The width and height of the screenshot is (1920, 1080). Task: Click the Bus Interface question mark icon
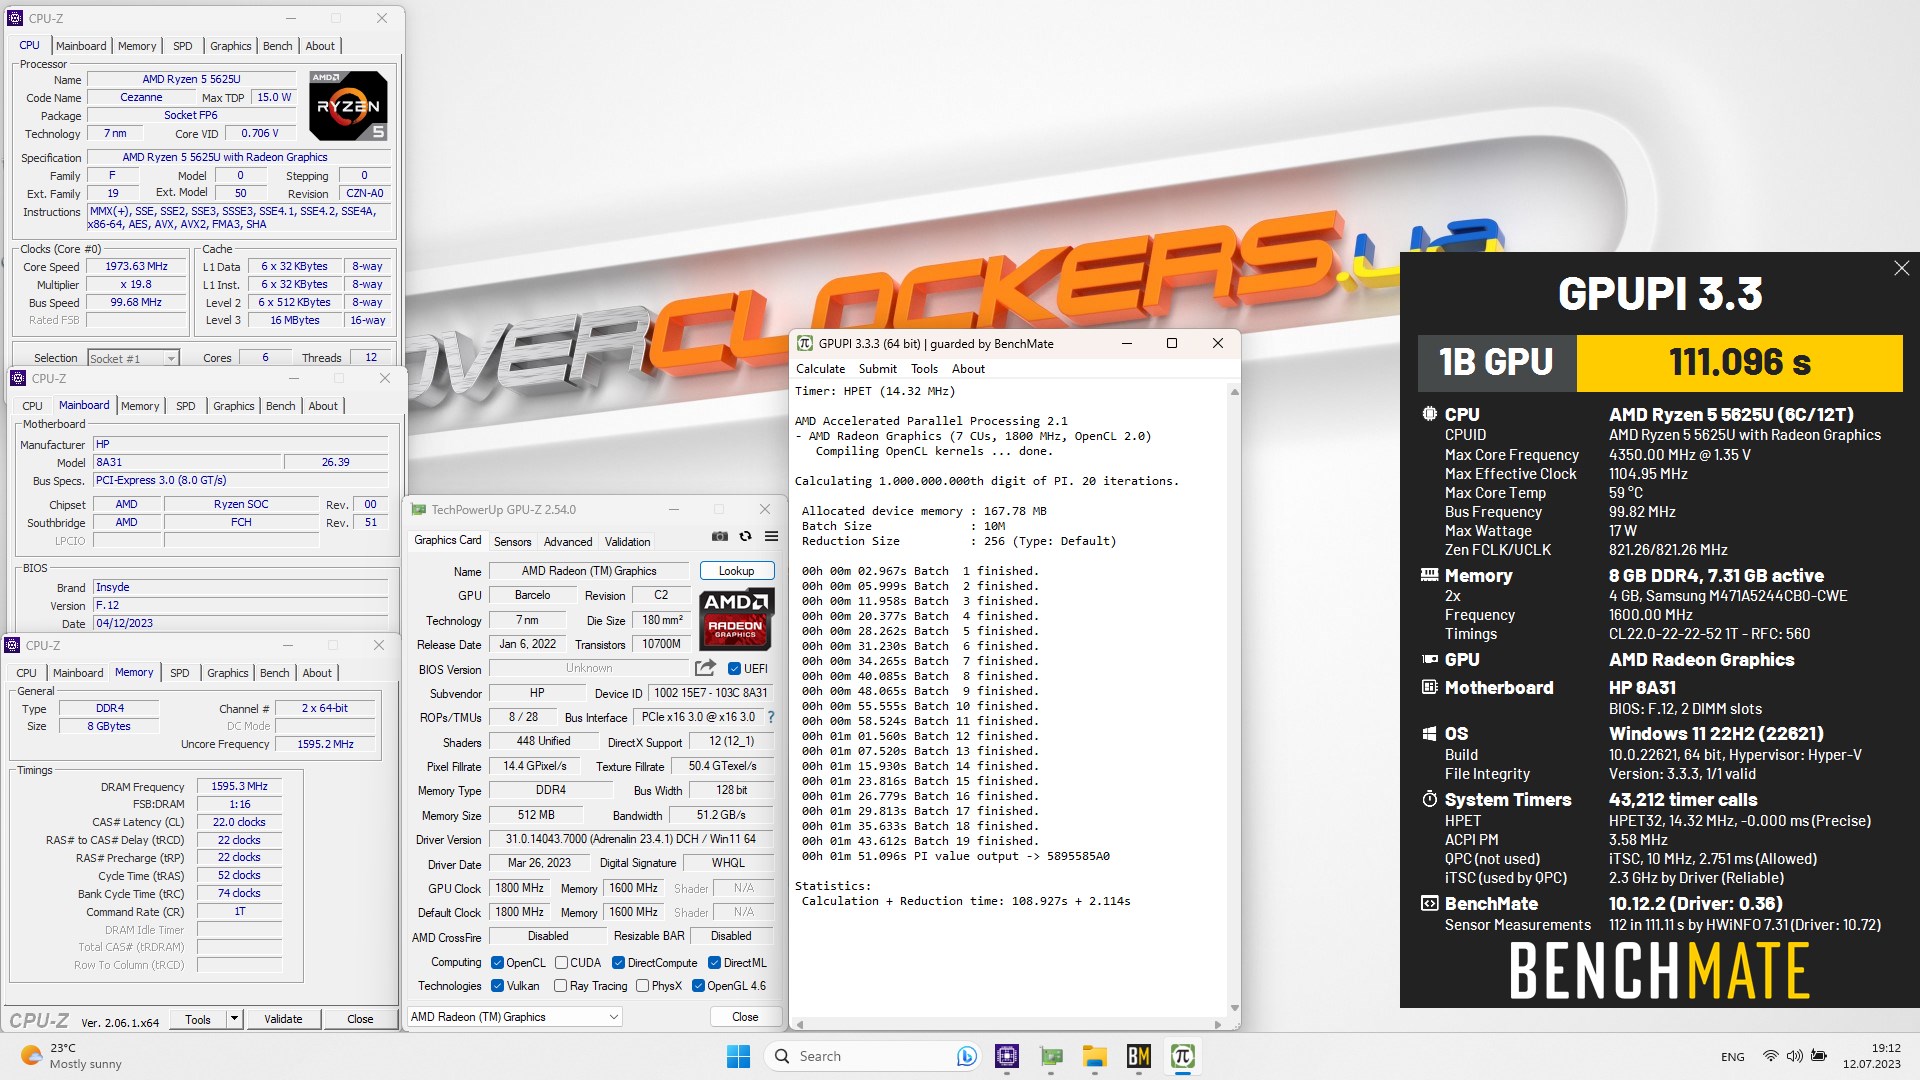tap(771, 717)
